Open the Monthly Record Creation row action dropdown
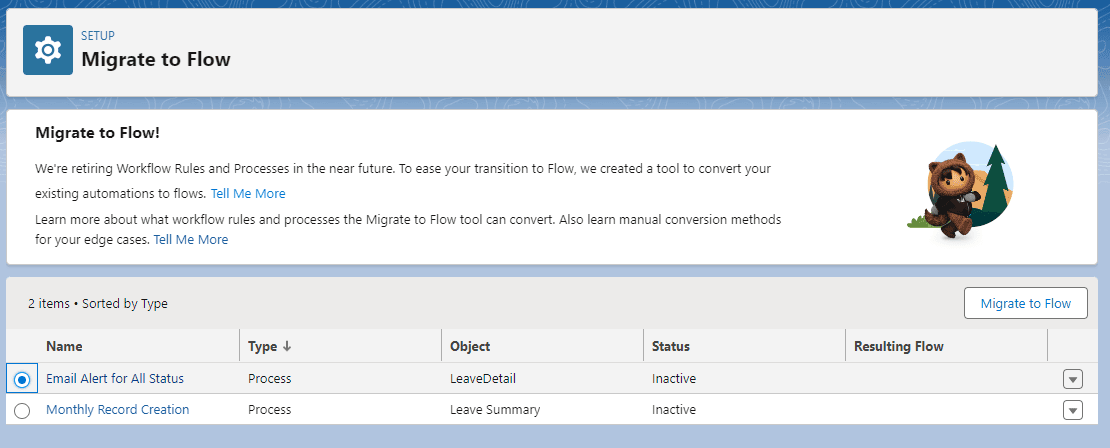 tap(1072, 410)
